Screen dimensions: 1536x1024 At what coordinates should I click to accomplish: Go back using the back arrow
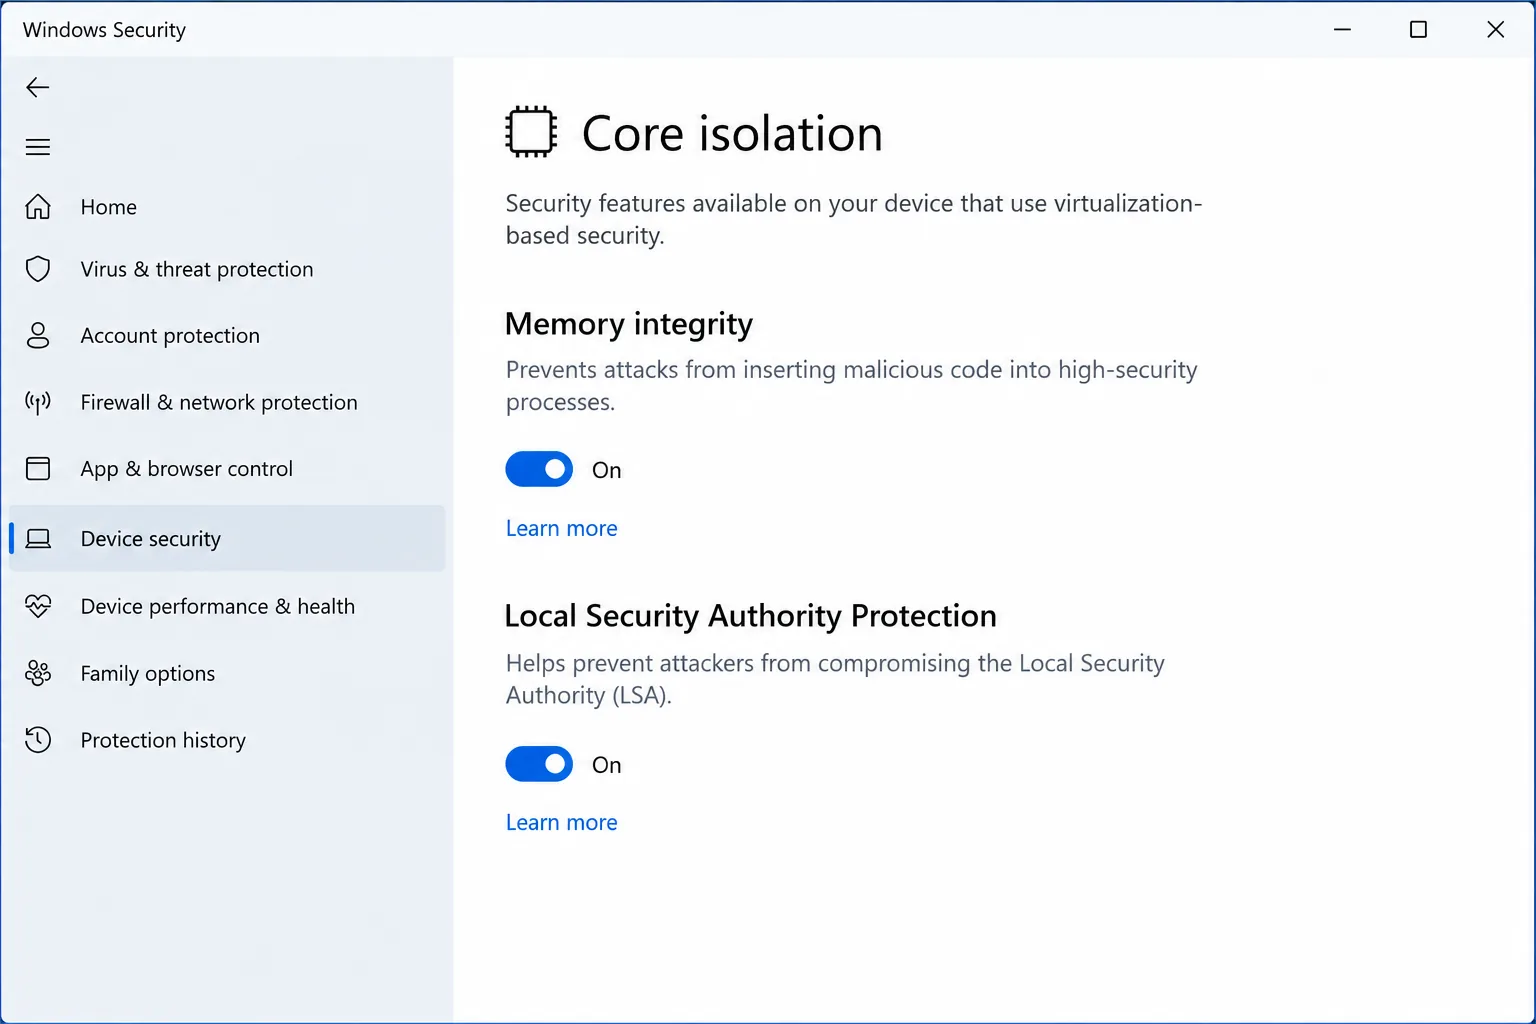click(x=38, y=87)
